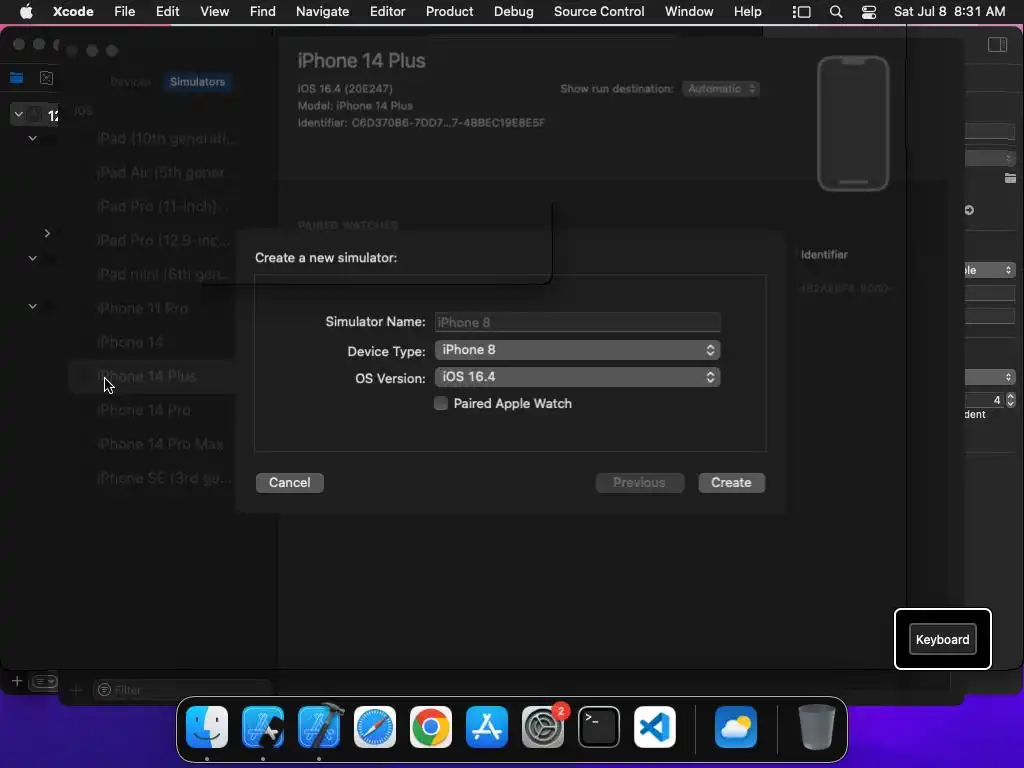Open the File menu

pyautogui.click(x=124, y=11)
